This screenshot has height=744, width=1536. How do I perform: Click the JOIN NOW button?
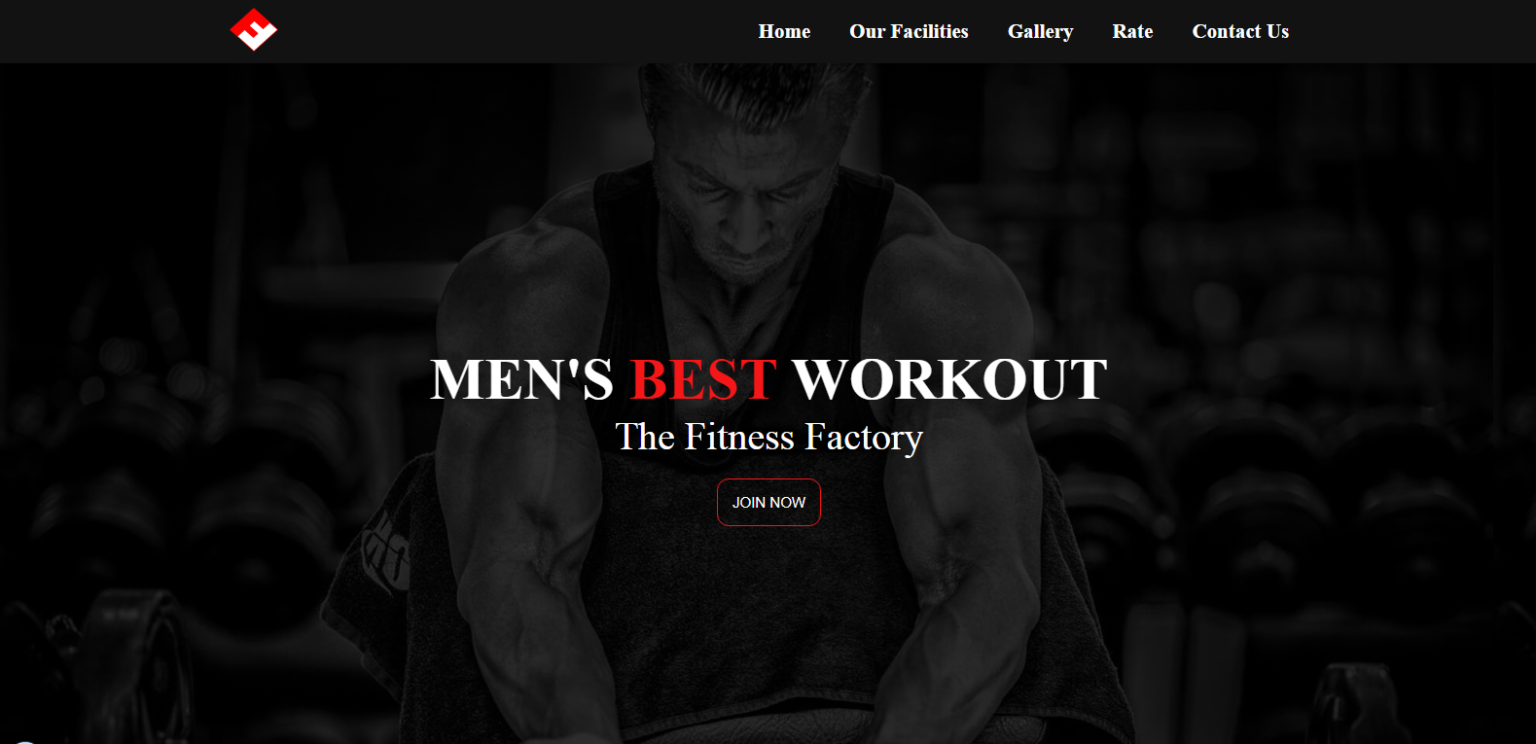(x=769, y=502)
